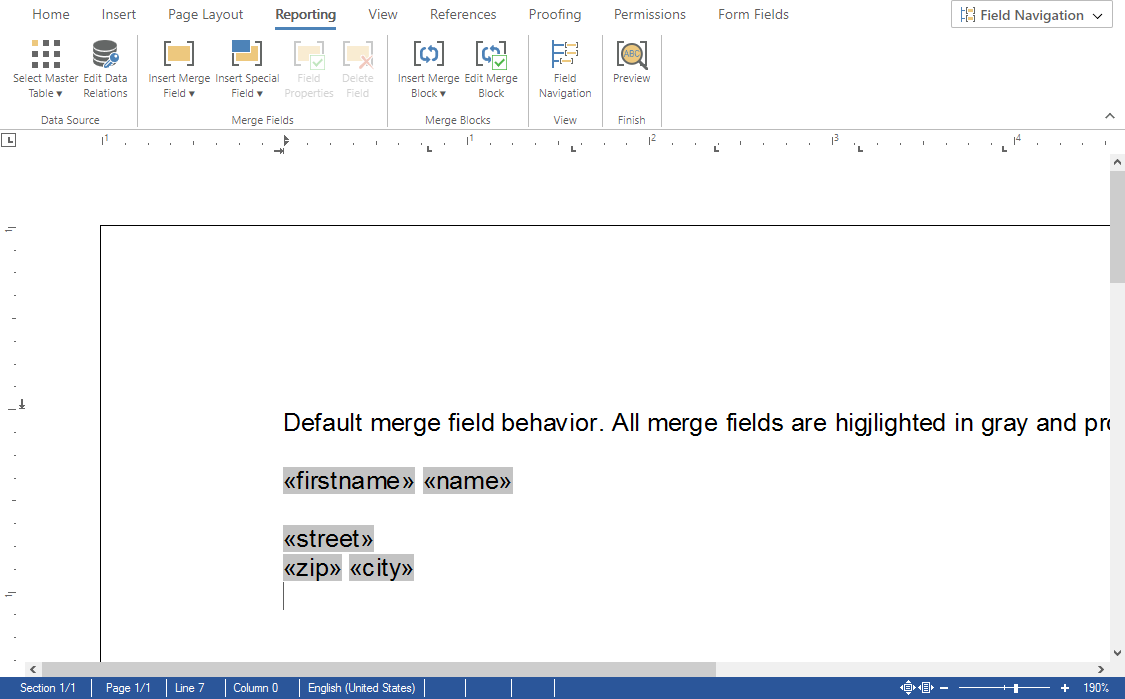The width and height of the screenshot is (1125, 699).
Task: Click the horizontal scrollbar left arrow
Action: (x=33, y=669)
